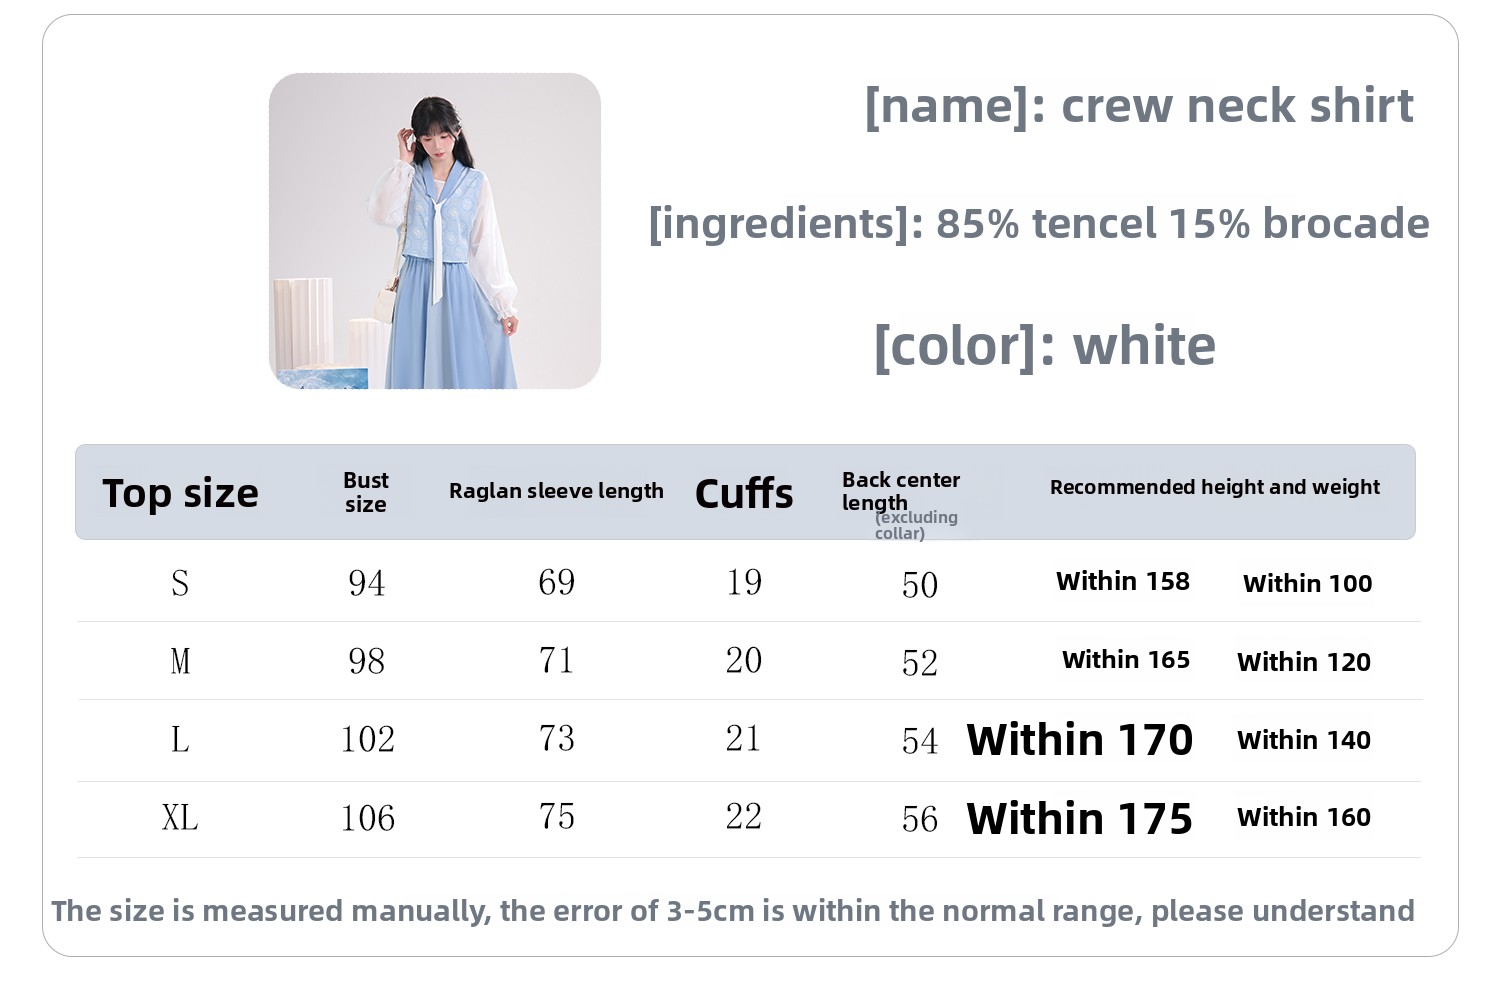Click Recommended height and weight header
The height and width of the screenshot is (992, 1500).
1214,487
